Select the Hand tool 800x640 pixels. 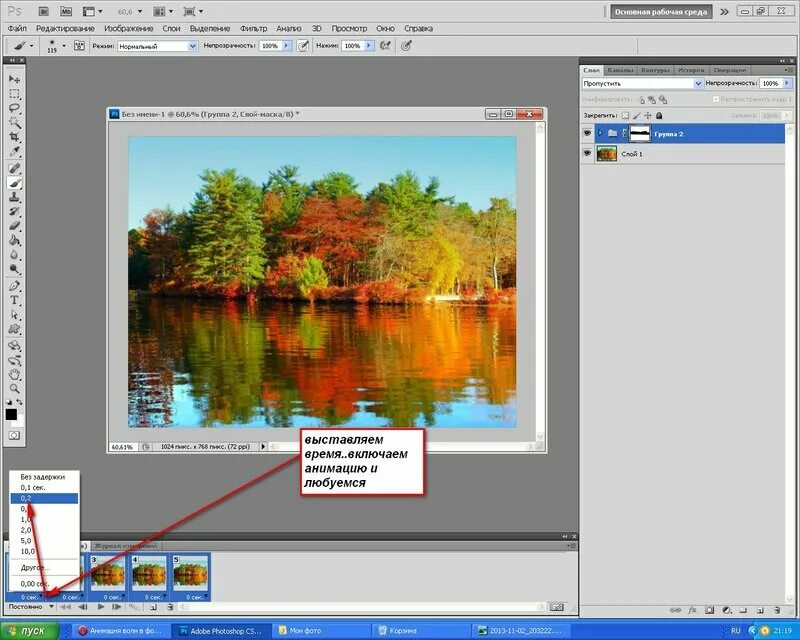tap(14, 375)
